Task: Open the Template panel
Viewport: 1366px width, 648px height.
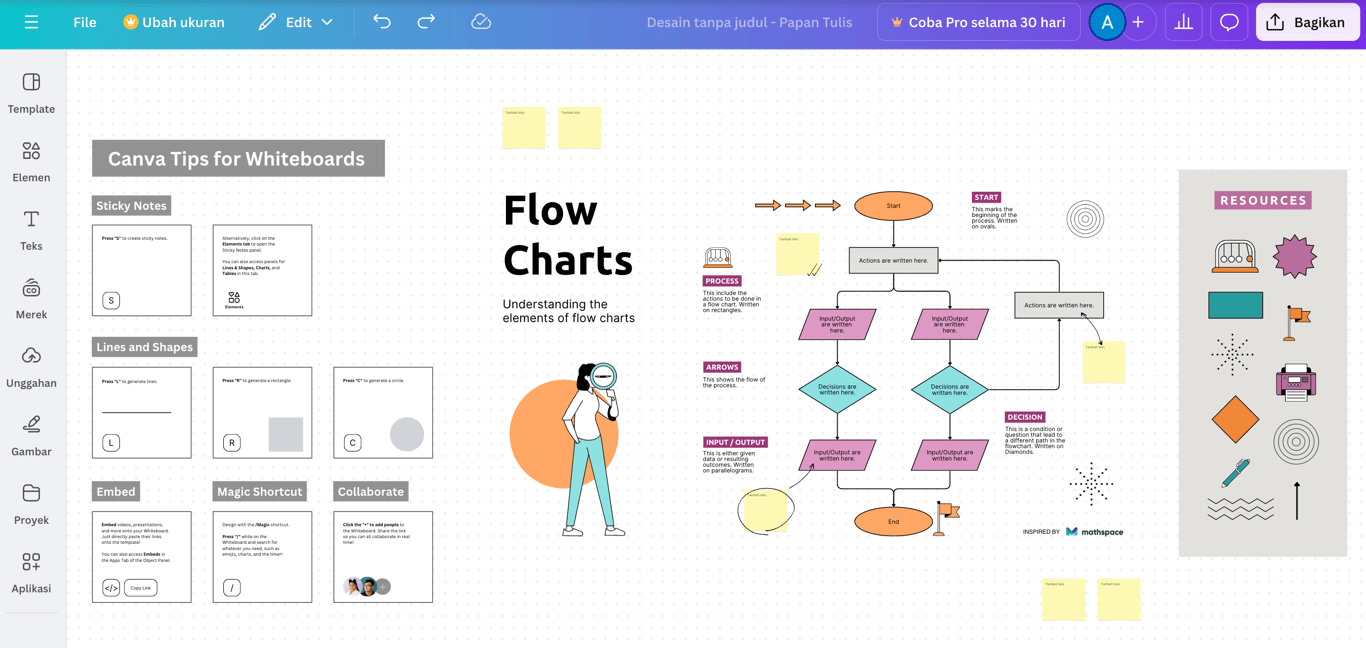Action: click(31, 94)
